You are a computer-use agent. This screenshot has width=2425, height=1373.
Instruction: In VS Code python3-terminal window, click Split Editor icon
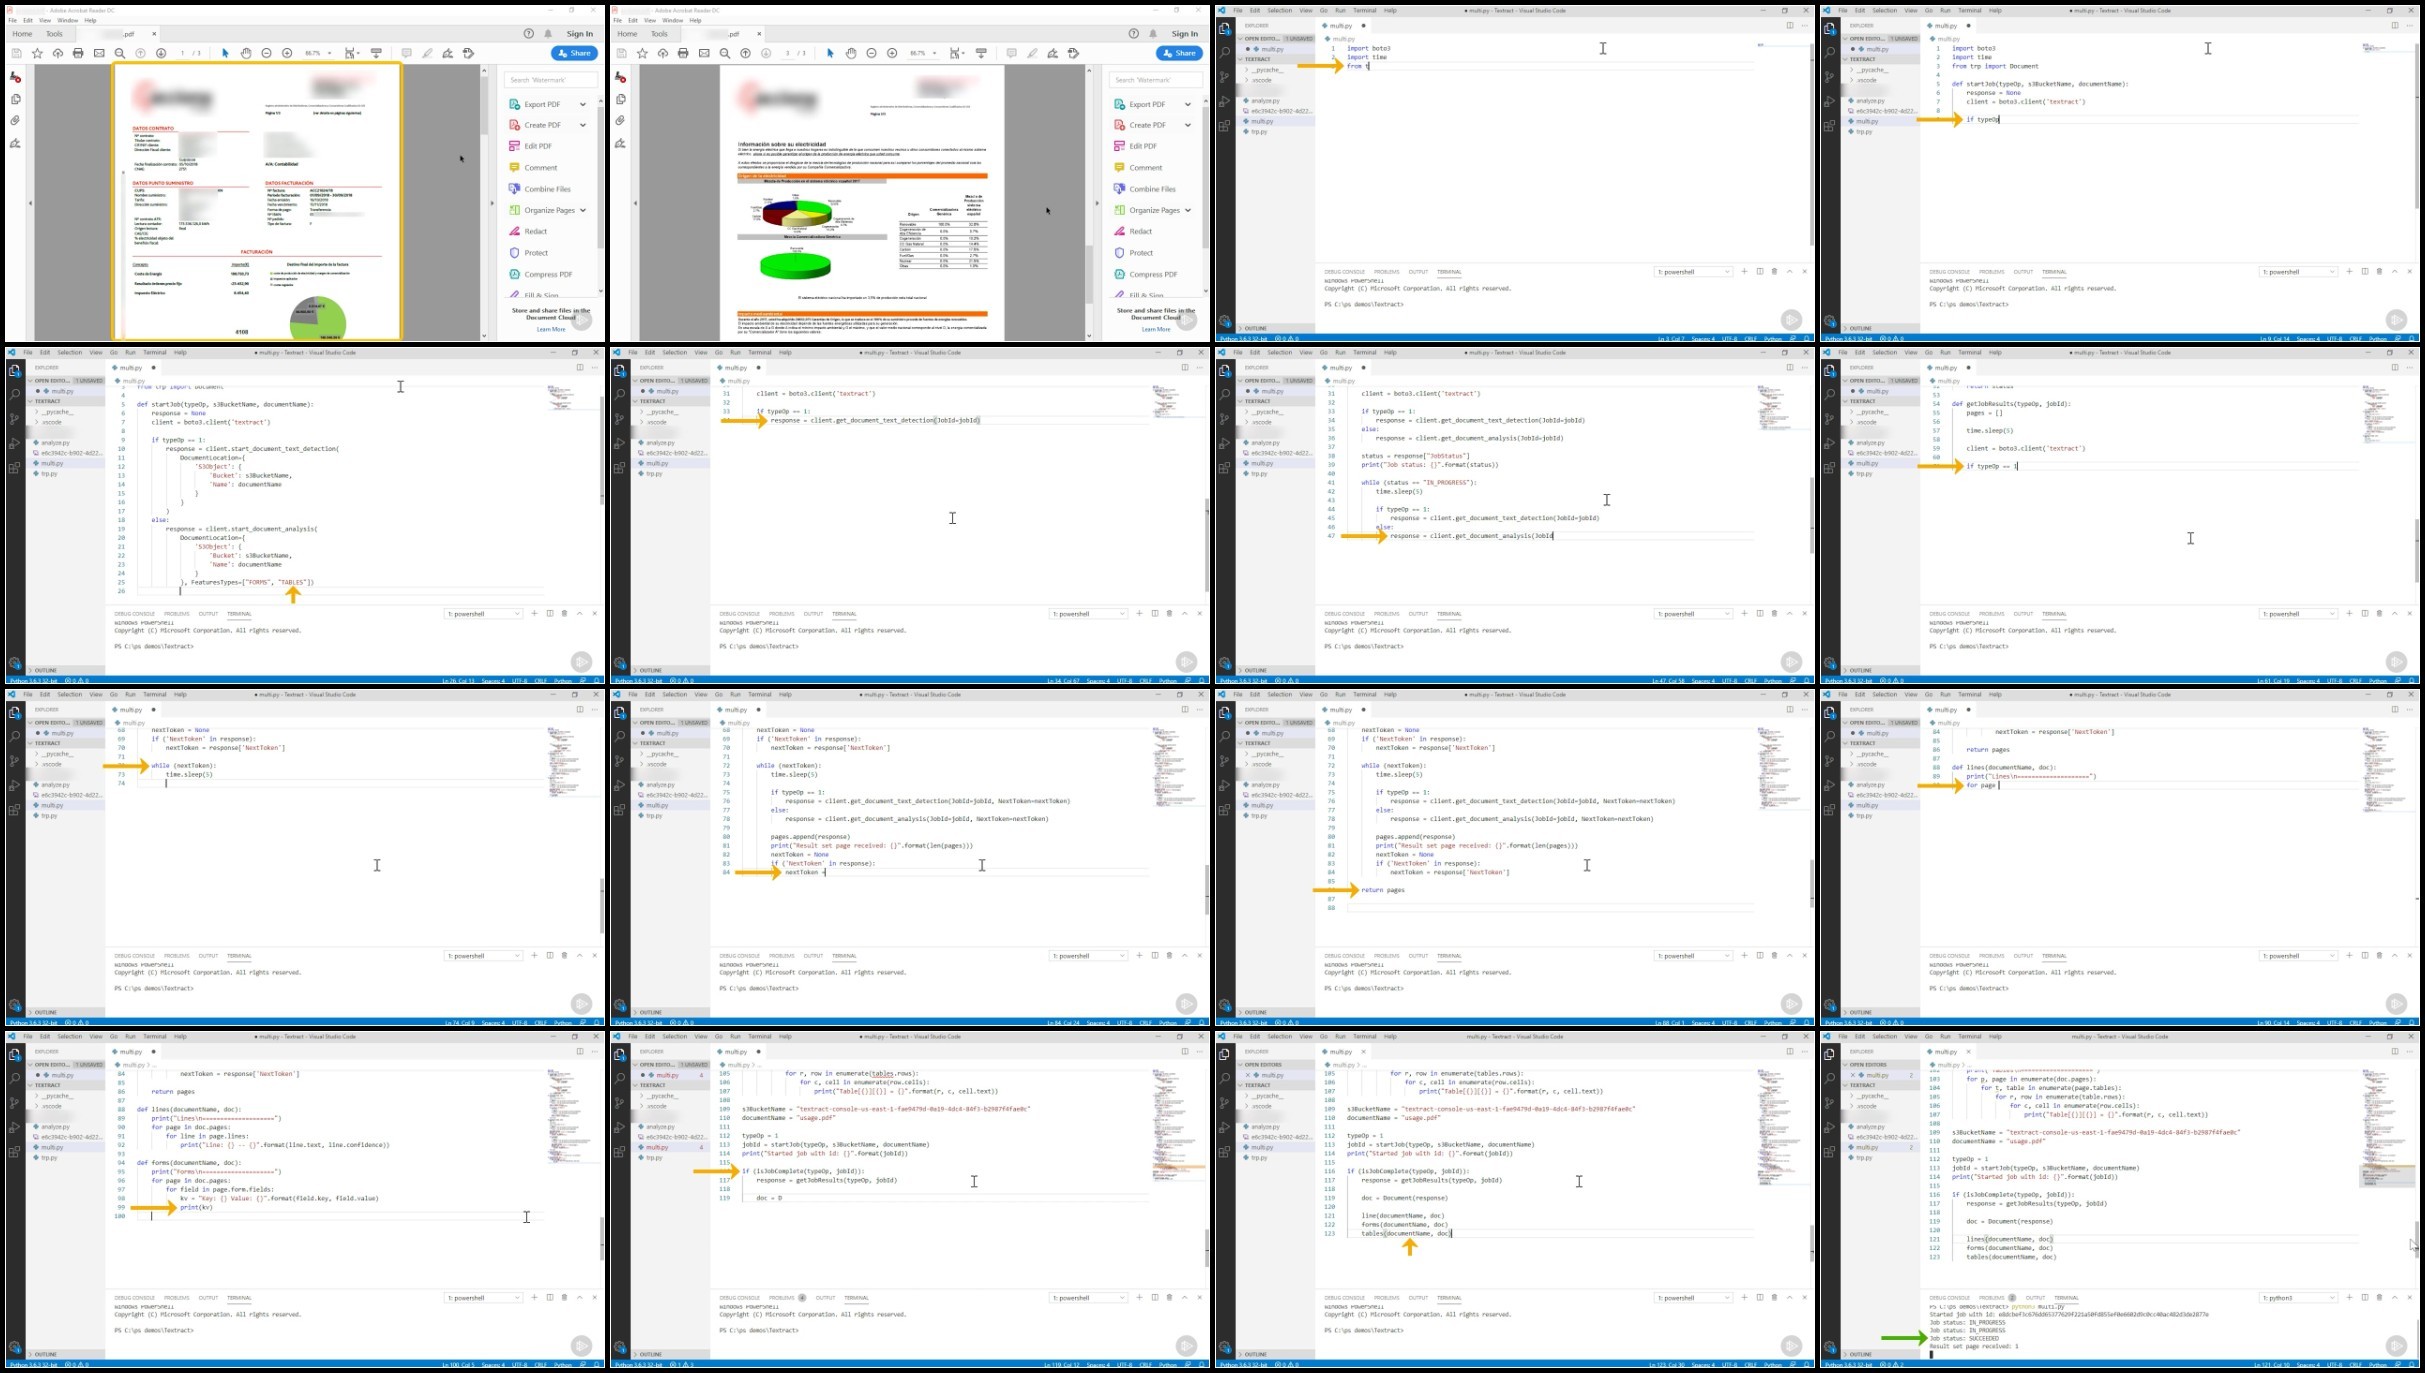click(x=2394, y=1051)
